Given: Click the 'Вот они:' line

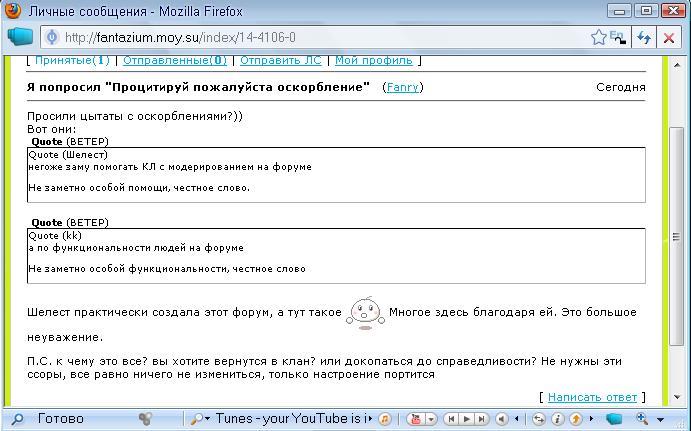Looking at the screenshot, I should coord(52,129).
